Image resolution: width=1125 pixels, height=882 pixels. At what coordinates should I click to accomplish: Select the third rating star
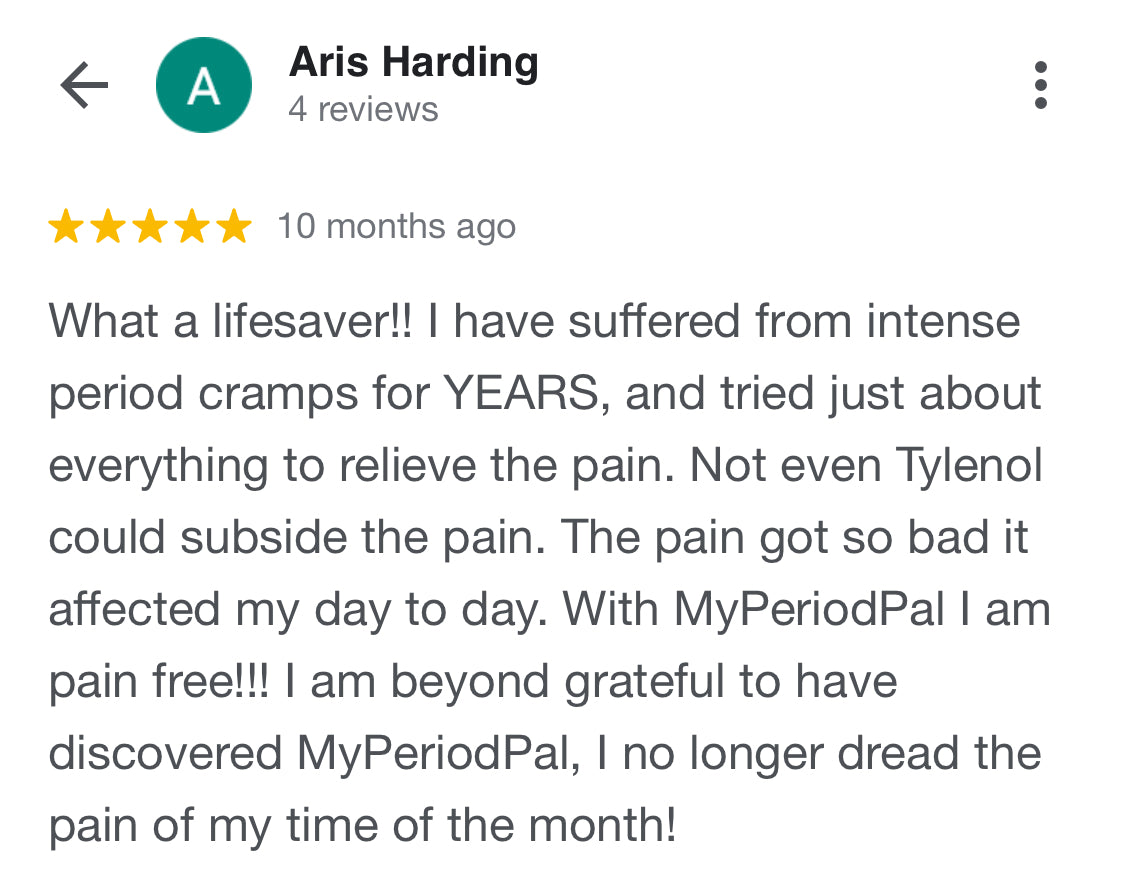tap(150, 228)
